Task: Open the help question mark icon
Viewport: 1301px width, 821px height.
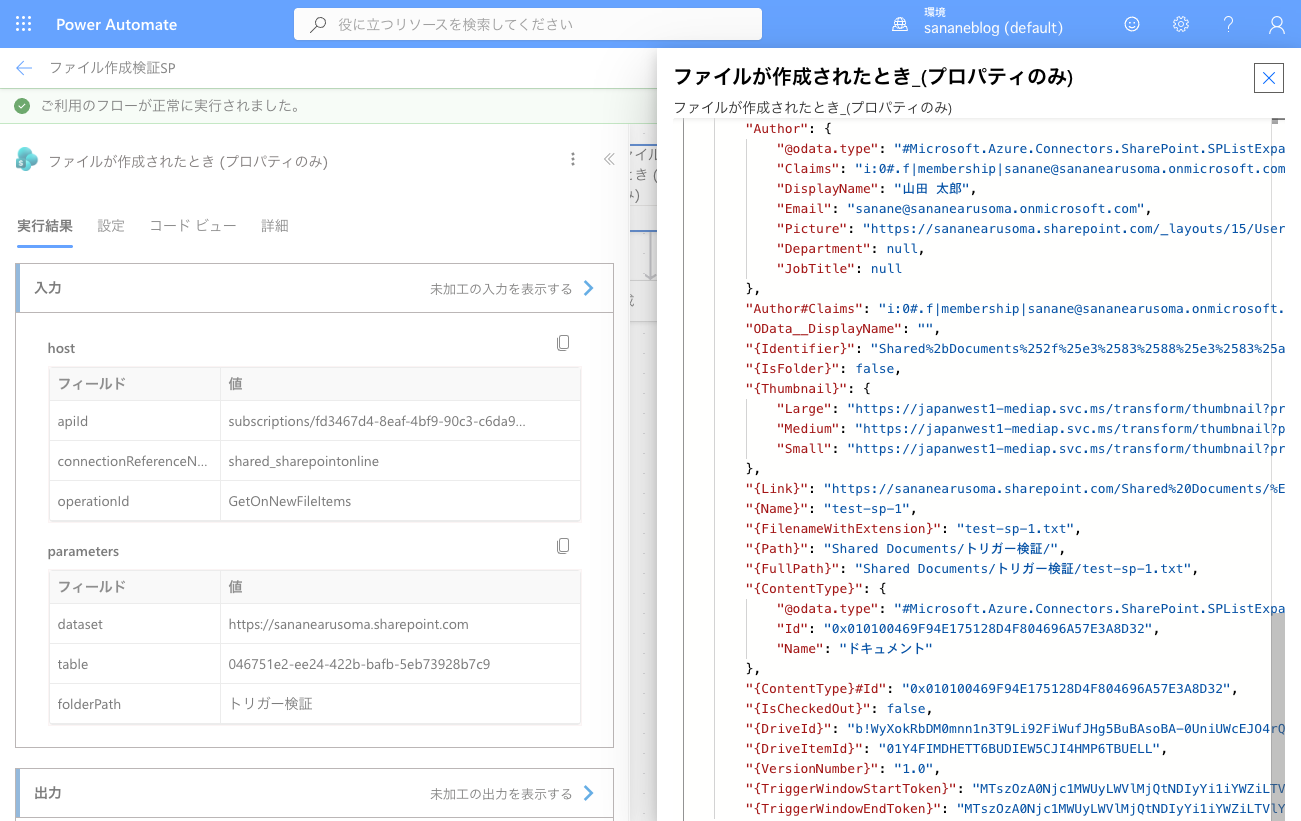Action: click(x=1229, y=24)
